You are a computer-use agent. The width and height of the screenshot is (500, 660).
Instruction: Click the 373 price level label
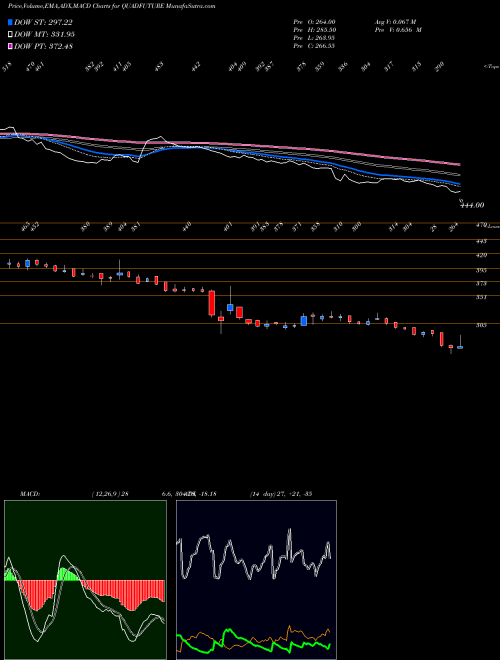point(481,284)
